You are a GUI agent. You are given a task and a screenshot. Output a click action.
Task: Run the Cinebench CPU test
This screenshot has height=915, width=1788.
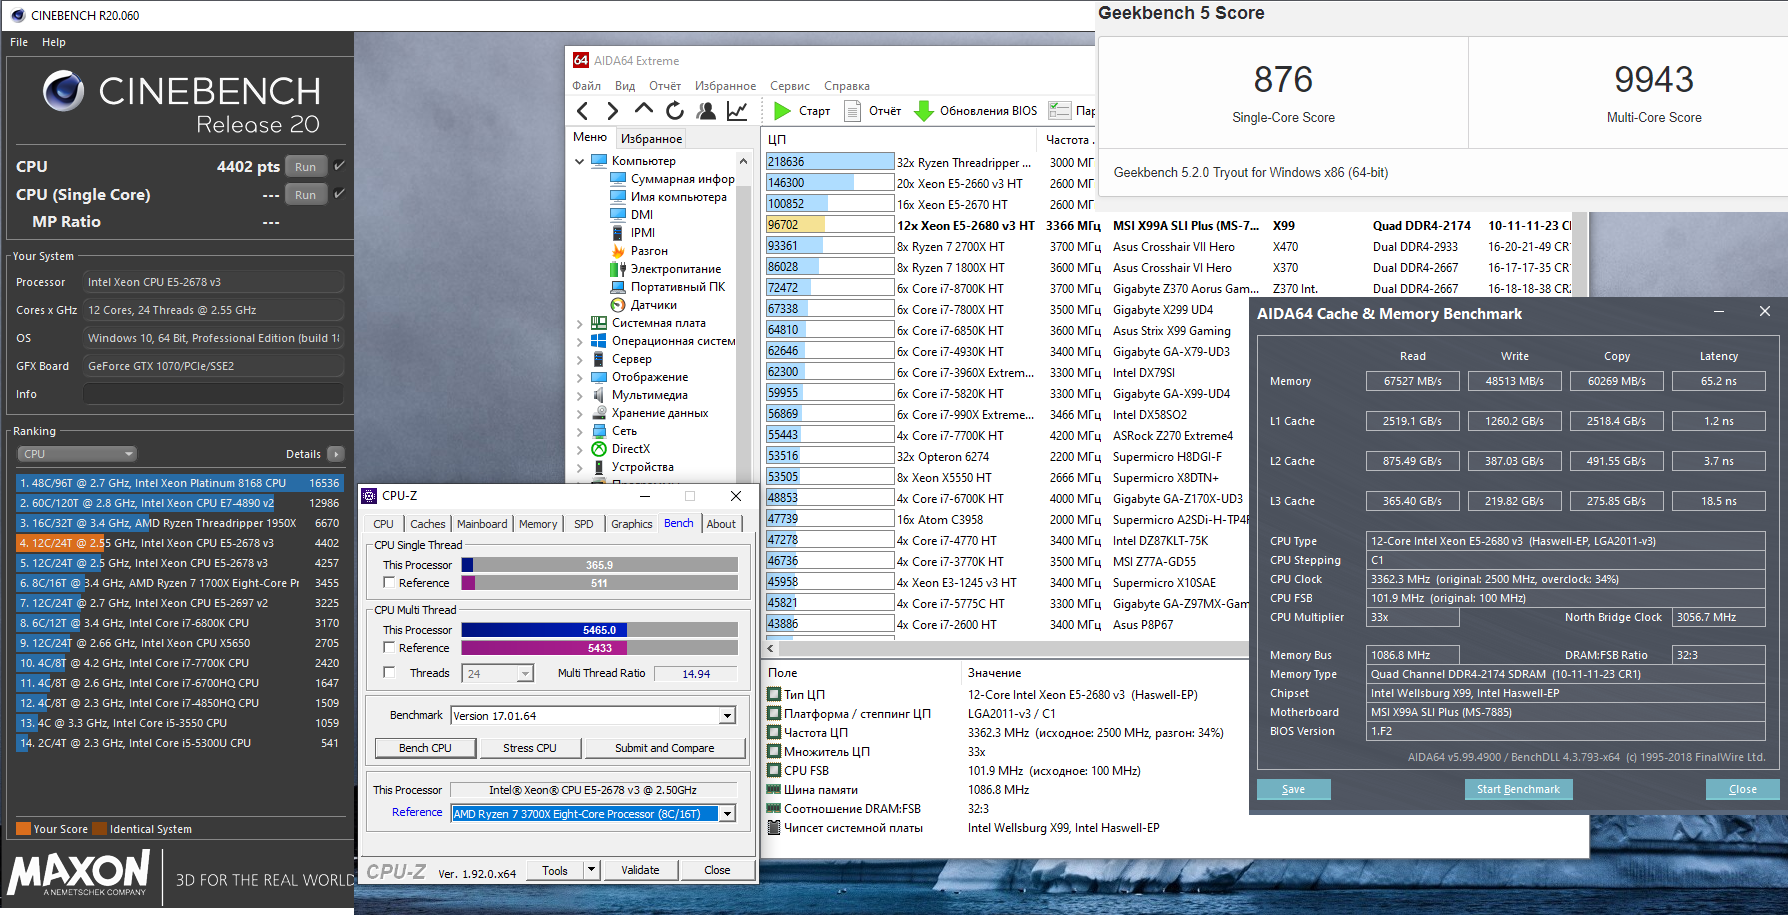(x=306, y=167)
